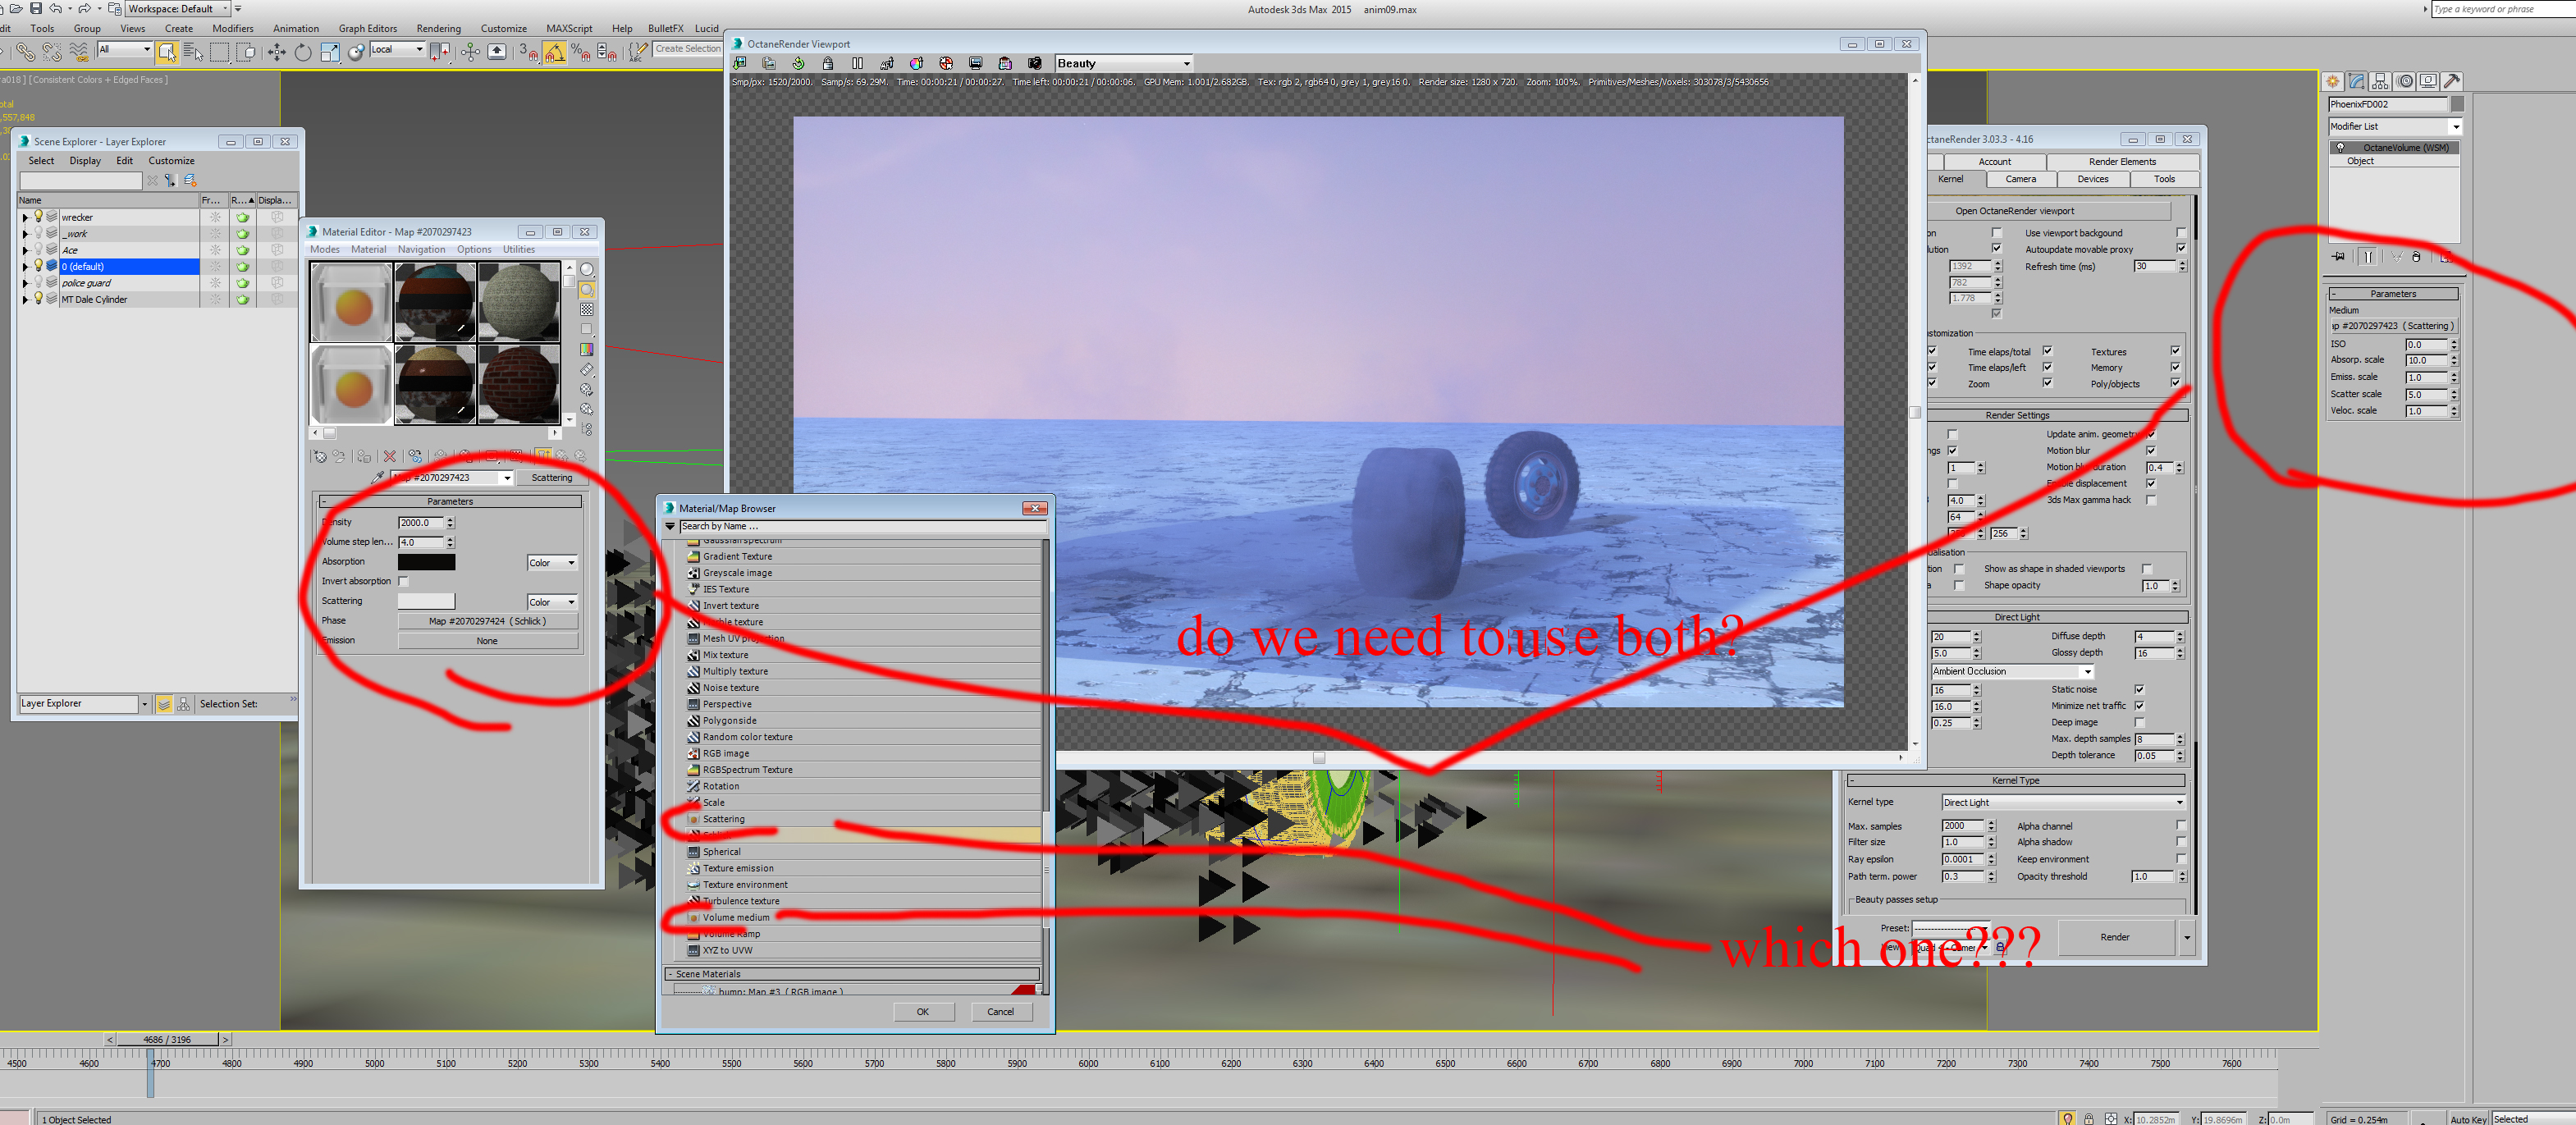This screenshot has height=1125, width=2576.
Task: Click the lock icon in Octane viewport
Action: tap(828, 63)
